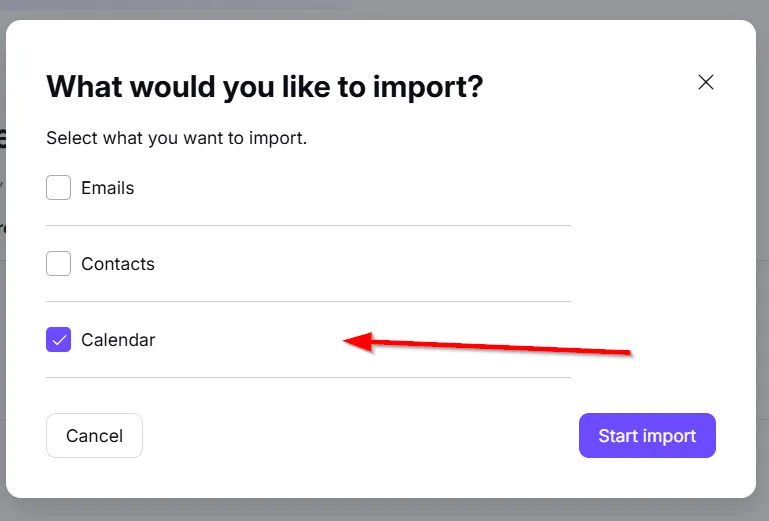Tick the Emails checkbox
This screenshot has width=769, height=521.
click(59, 188)
